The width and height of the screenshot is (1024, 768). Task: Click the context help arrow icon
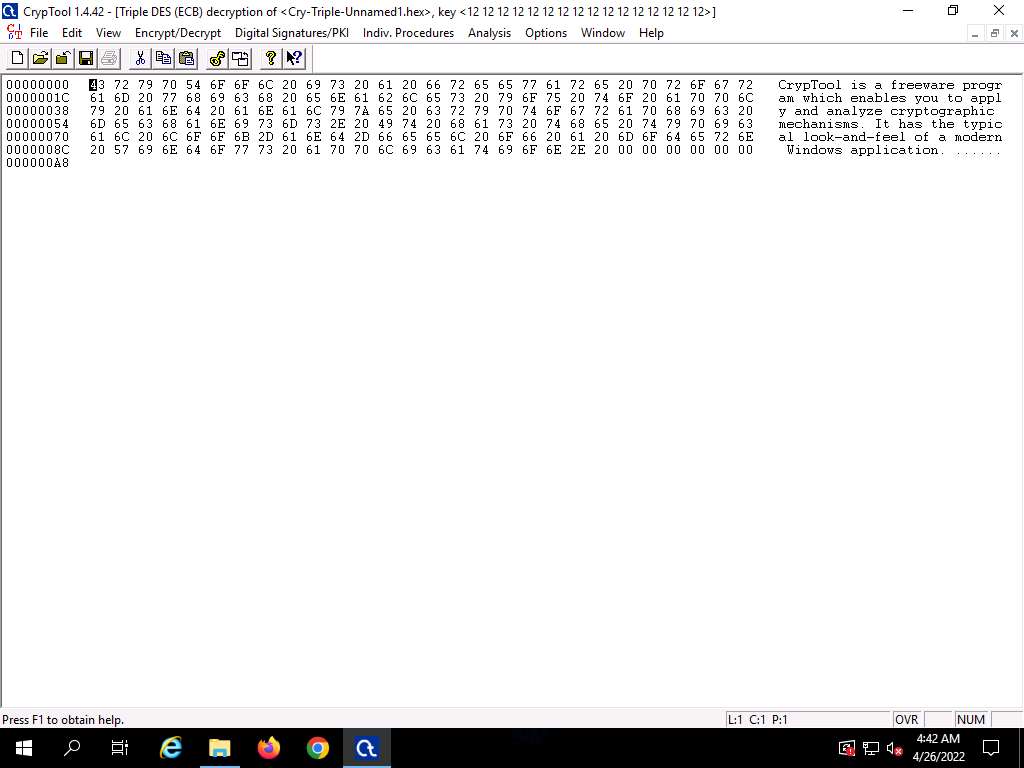coord(294,59)
